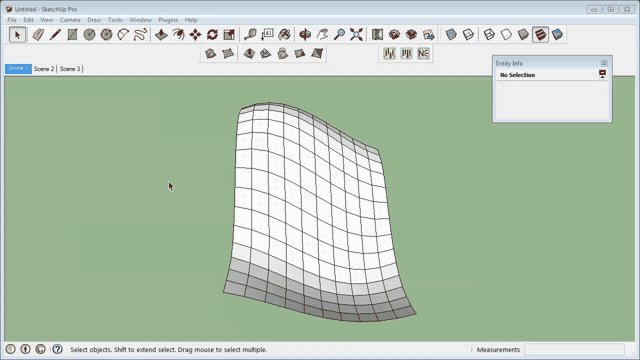The image size is (640, 360).
Task: Select the Orbit tool
Action: pyautogui.click(x=305, y=35)
